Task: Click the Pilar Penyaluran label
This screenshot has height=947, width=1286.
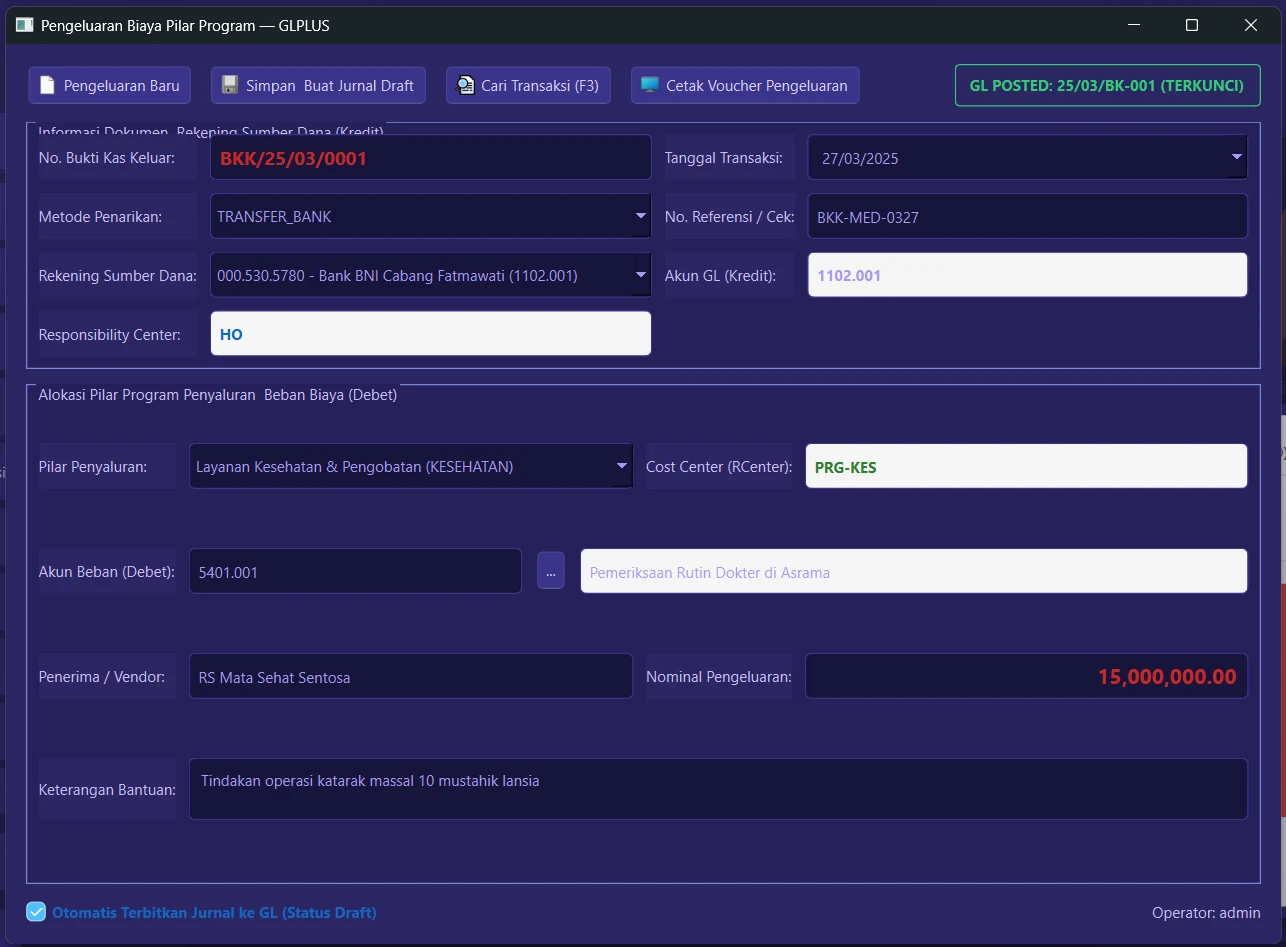Action: tap(93, 466)
